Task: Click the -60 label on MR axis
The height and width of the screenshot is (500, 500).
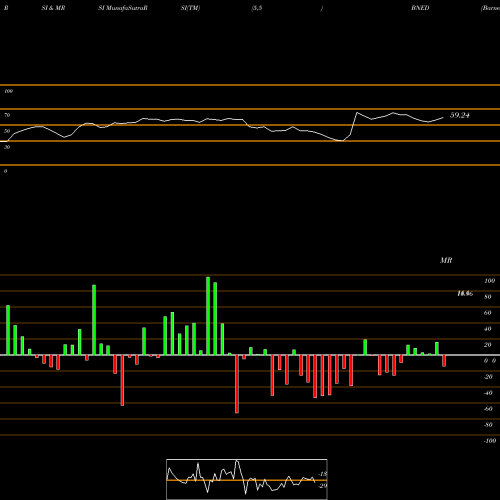Action: [x=488, y=409]
